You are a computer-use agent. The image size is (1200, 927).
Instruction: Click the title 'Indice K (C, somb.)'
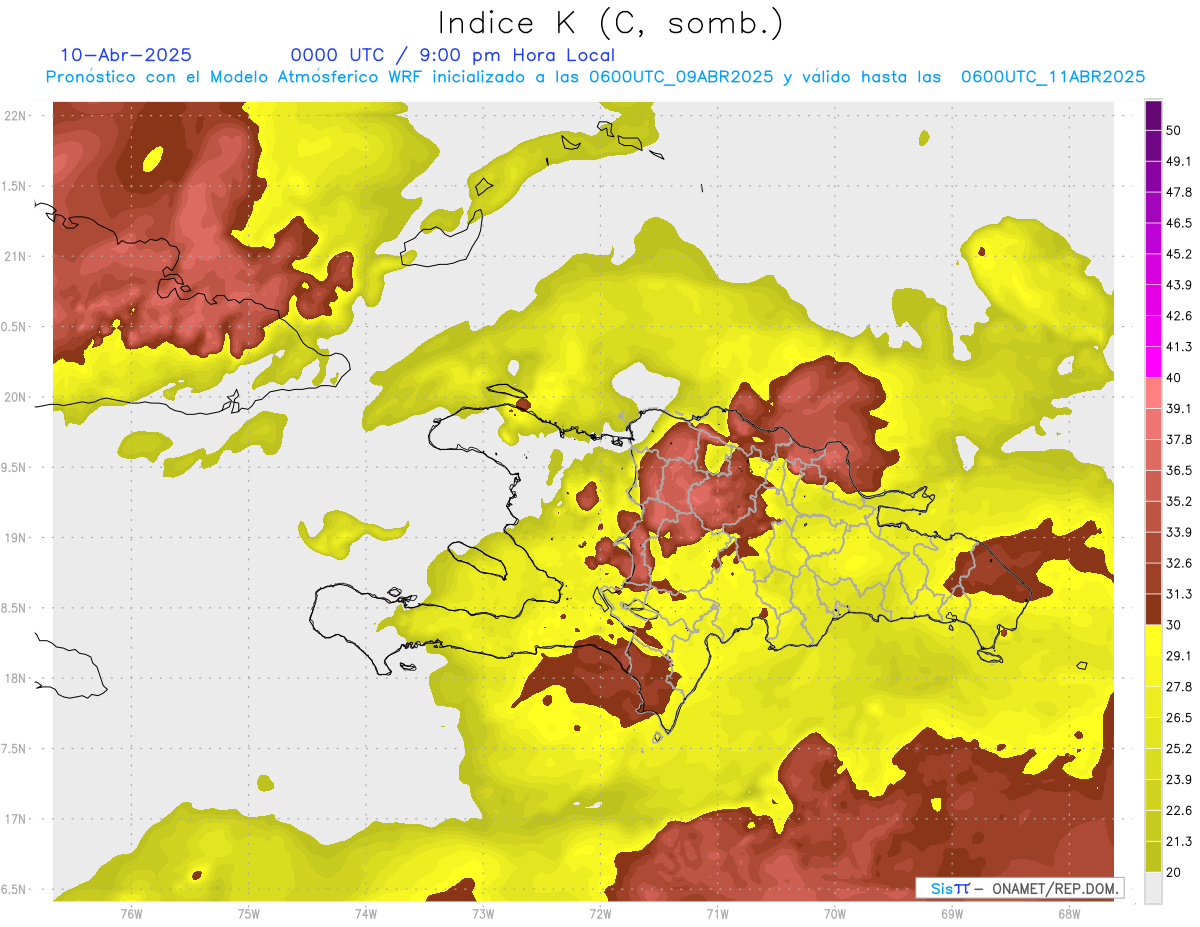pyautogui.click(x=611, y=23)
